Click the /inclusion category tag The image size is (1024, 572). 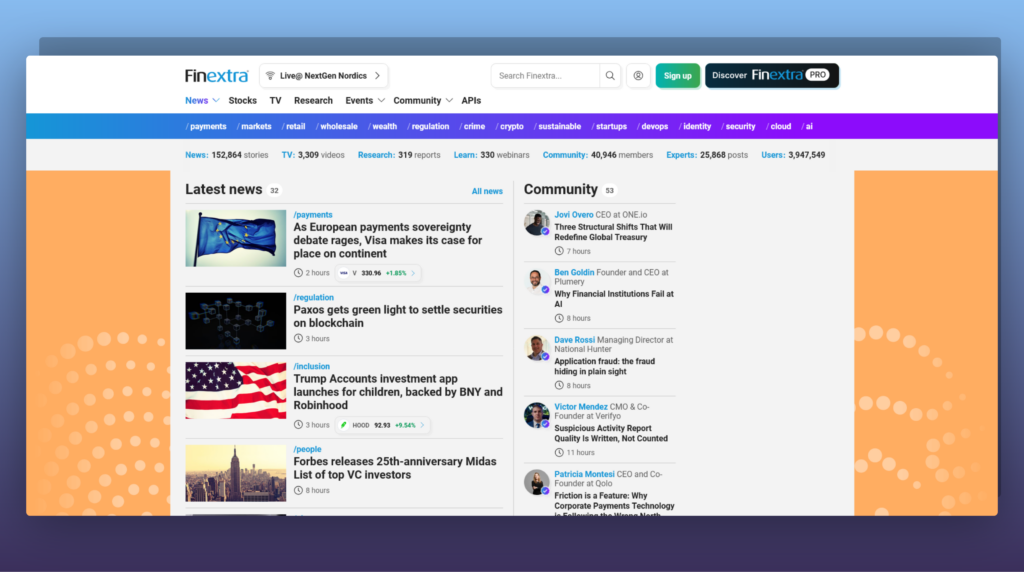tap(312, 366)
